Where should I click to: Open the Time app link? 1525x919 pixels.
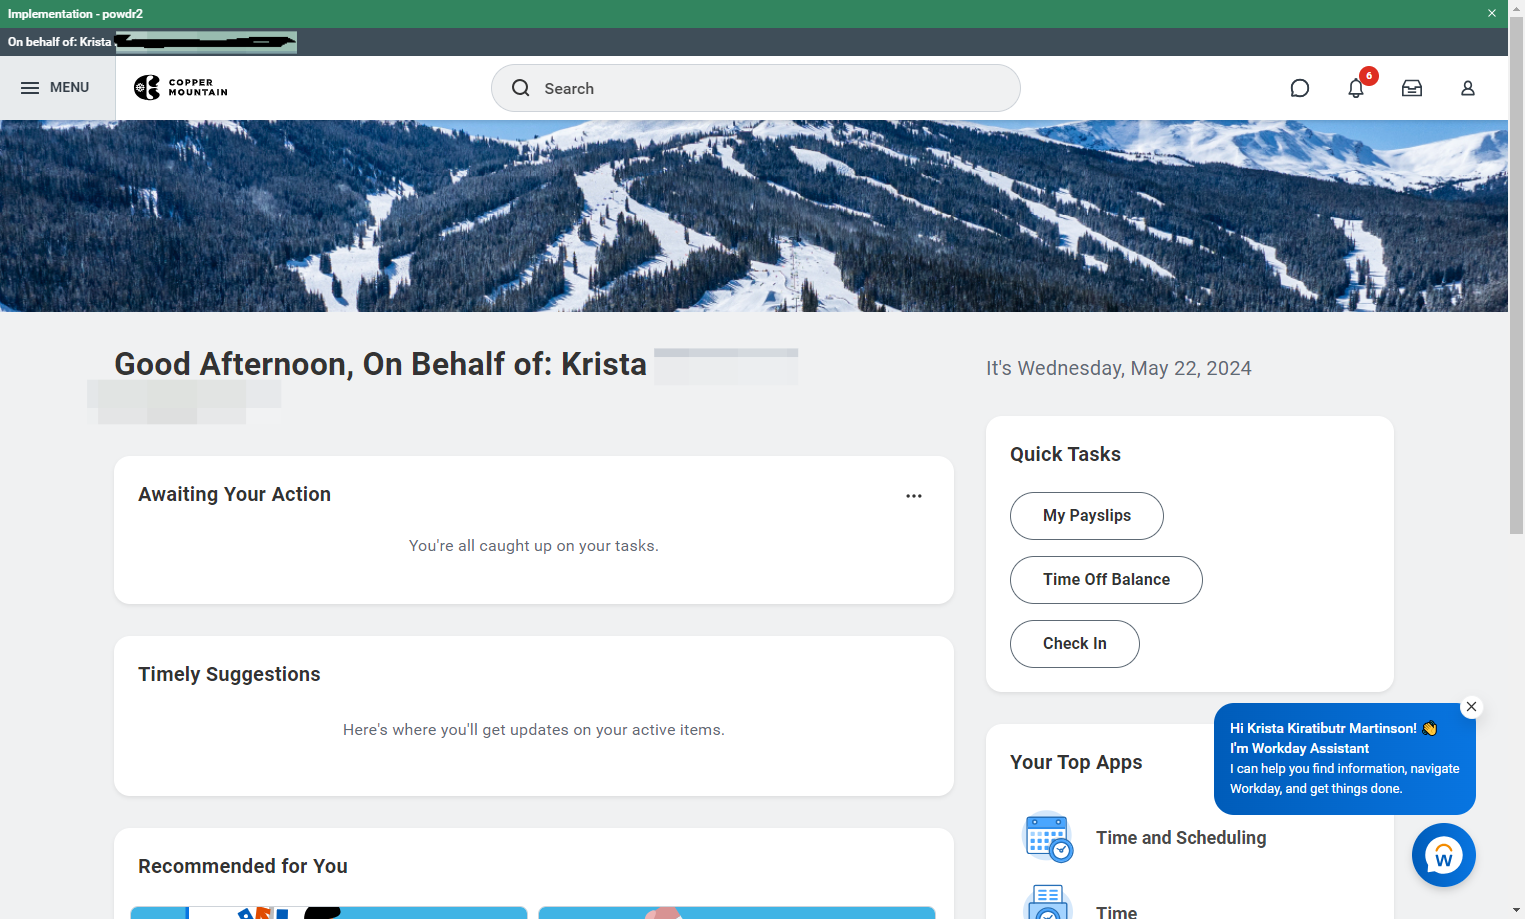tap(1116, 912)
